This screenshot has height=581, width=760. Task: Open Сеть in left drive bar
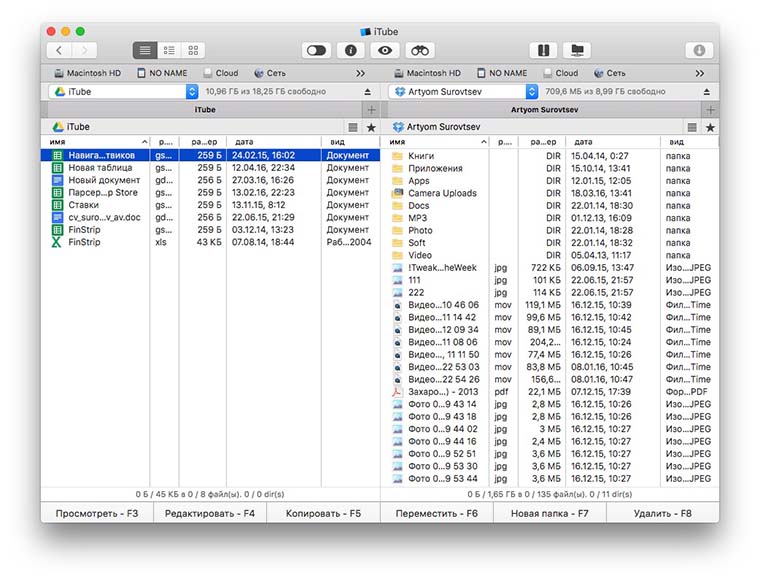coord(270,73)
